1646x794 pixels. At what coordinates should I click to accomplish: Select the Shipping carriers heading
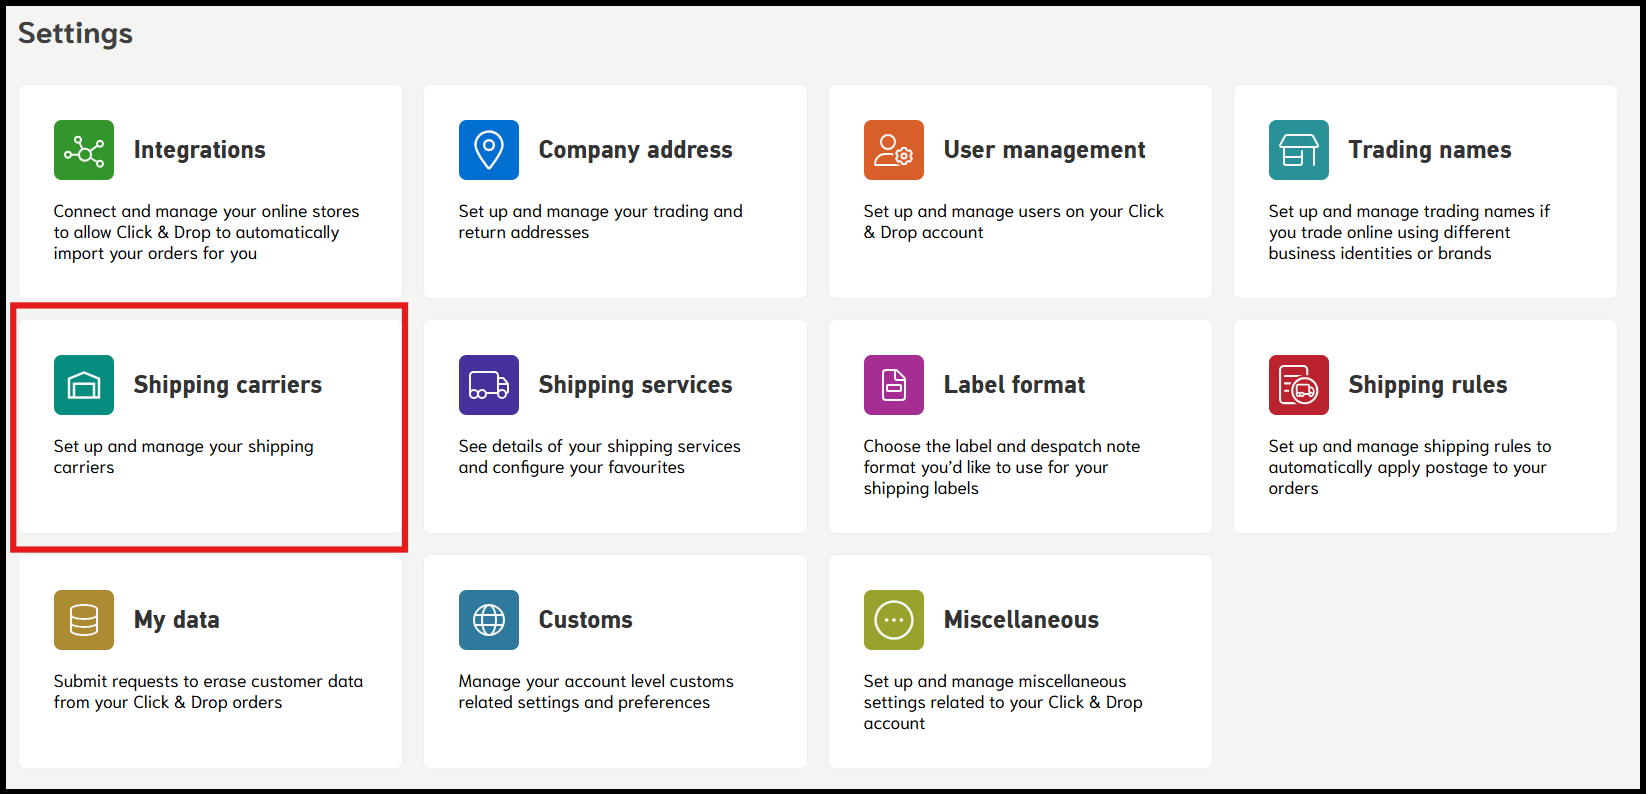point(228,385)
